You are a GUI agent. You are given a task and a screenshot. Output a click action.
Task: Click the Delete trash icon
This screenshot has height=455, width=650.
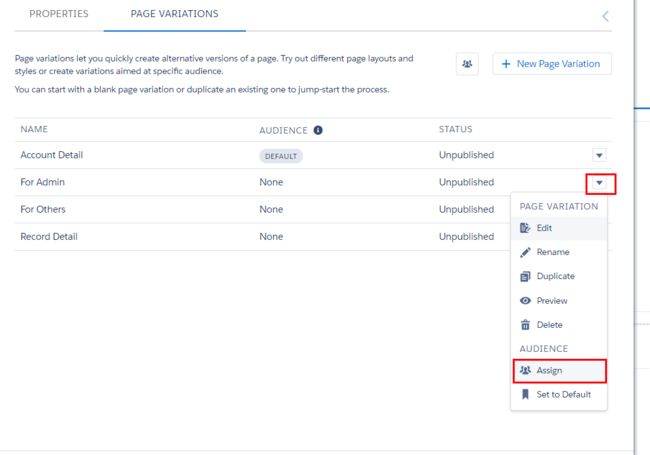coord(525,324)
